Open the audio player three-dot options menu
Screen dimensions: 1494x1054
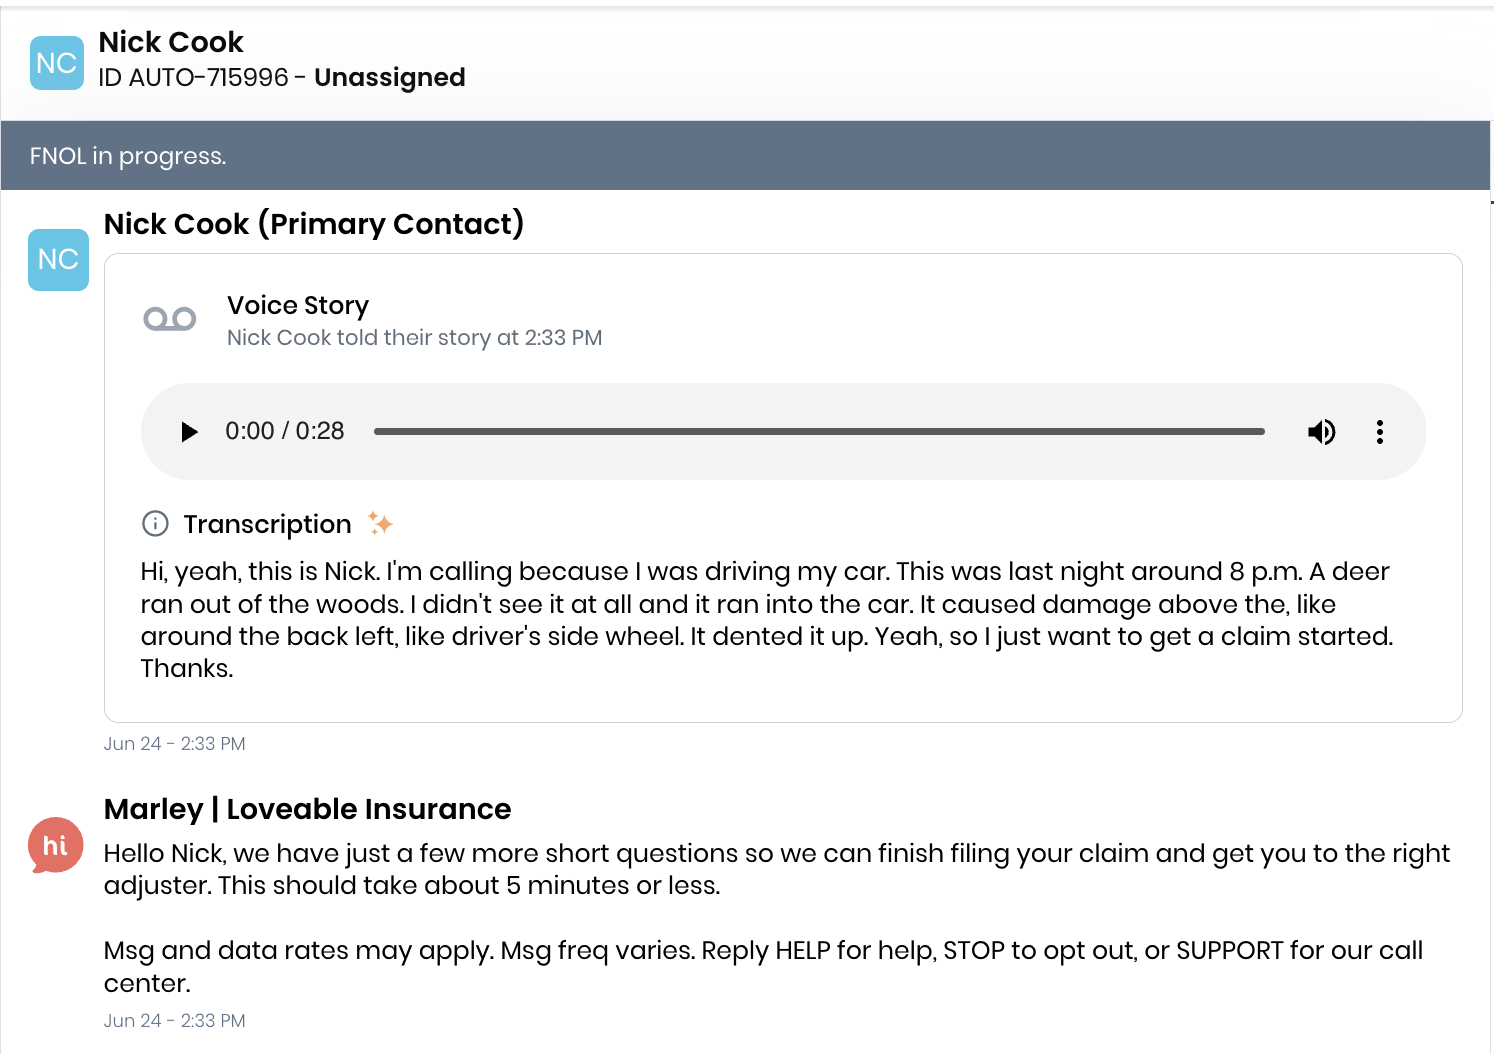point(1380,432)
